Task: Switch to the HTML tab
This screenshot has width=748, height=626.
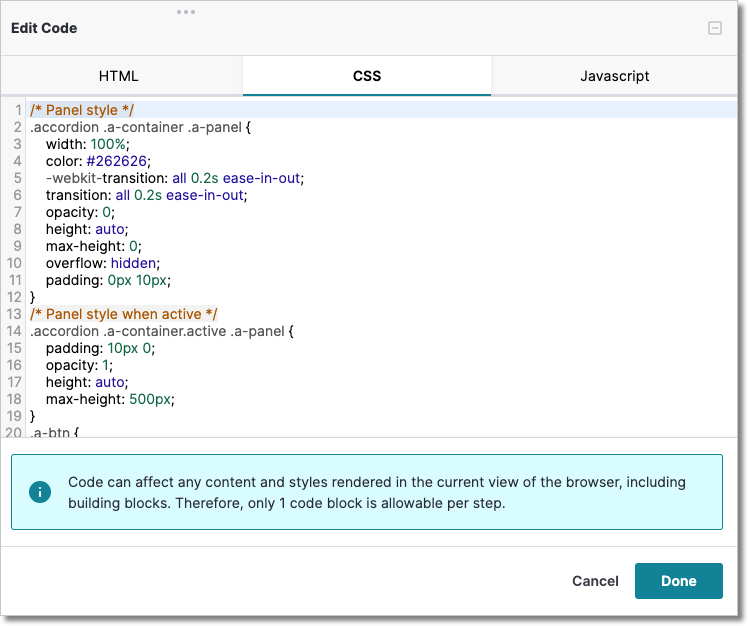Action: (119, 76)
